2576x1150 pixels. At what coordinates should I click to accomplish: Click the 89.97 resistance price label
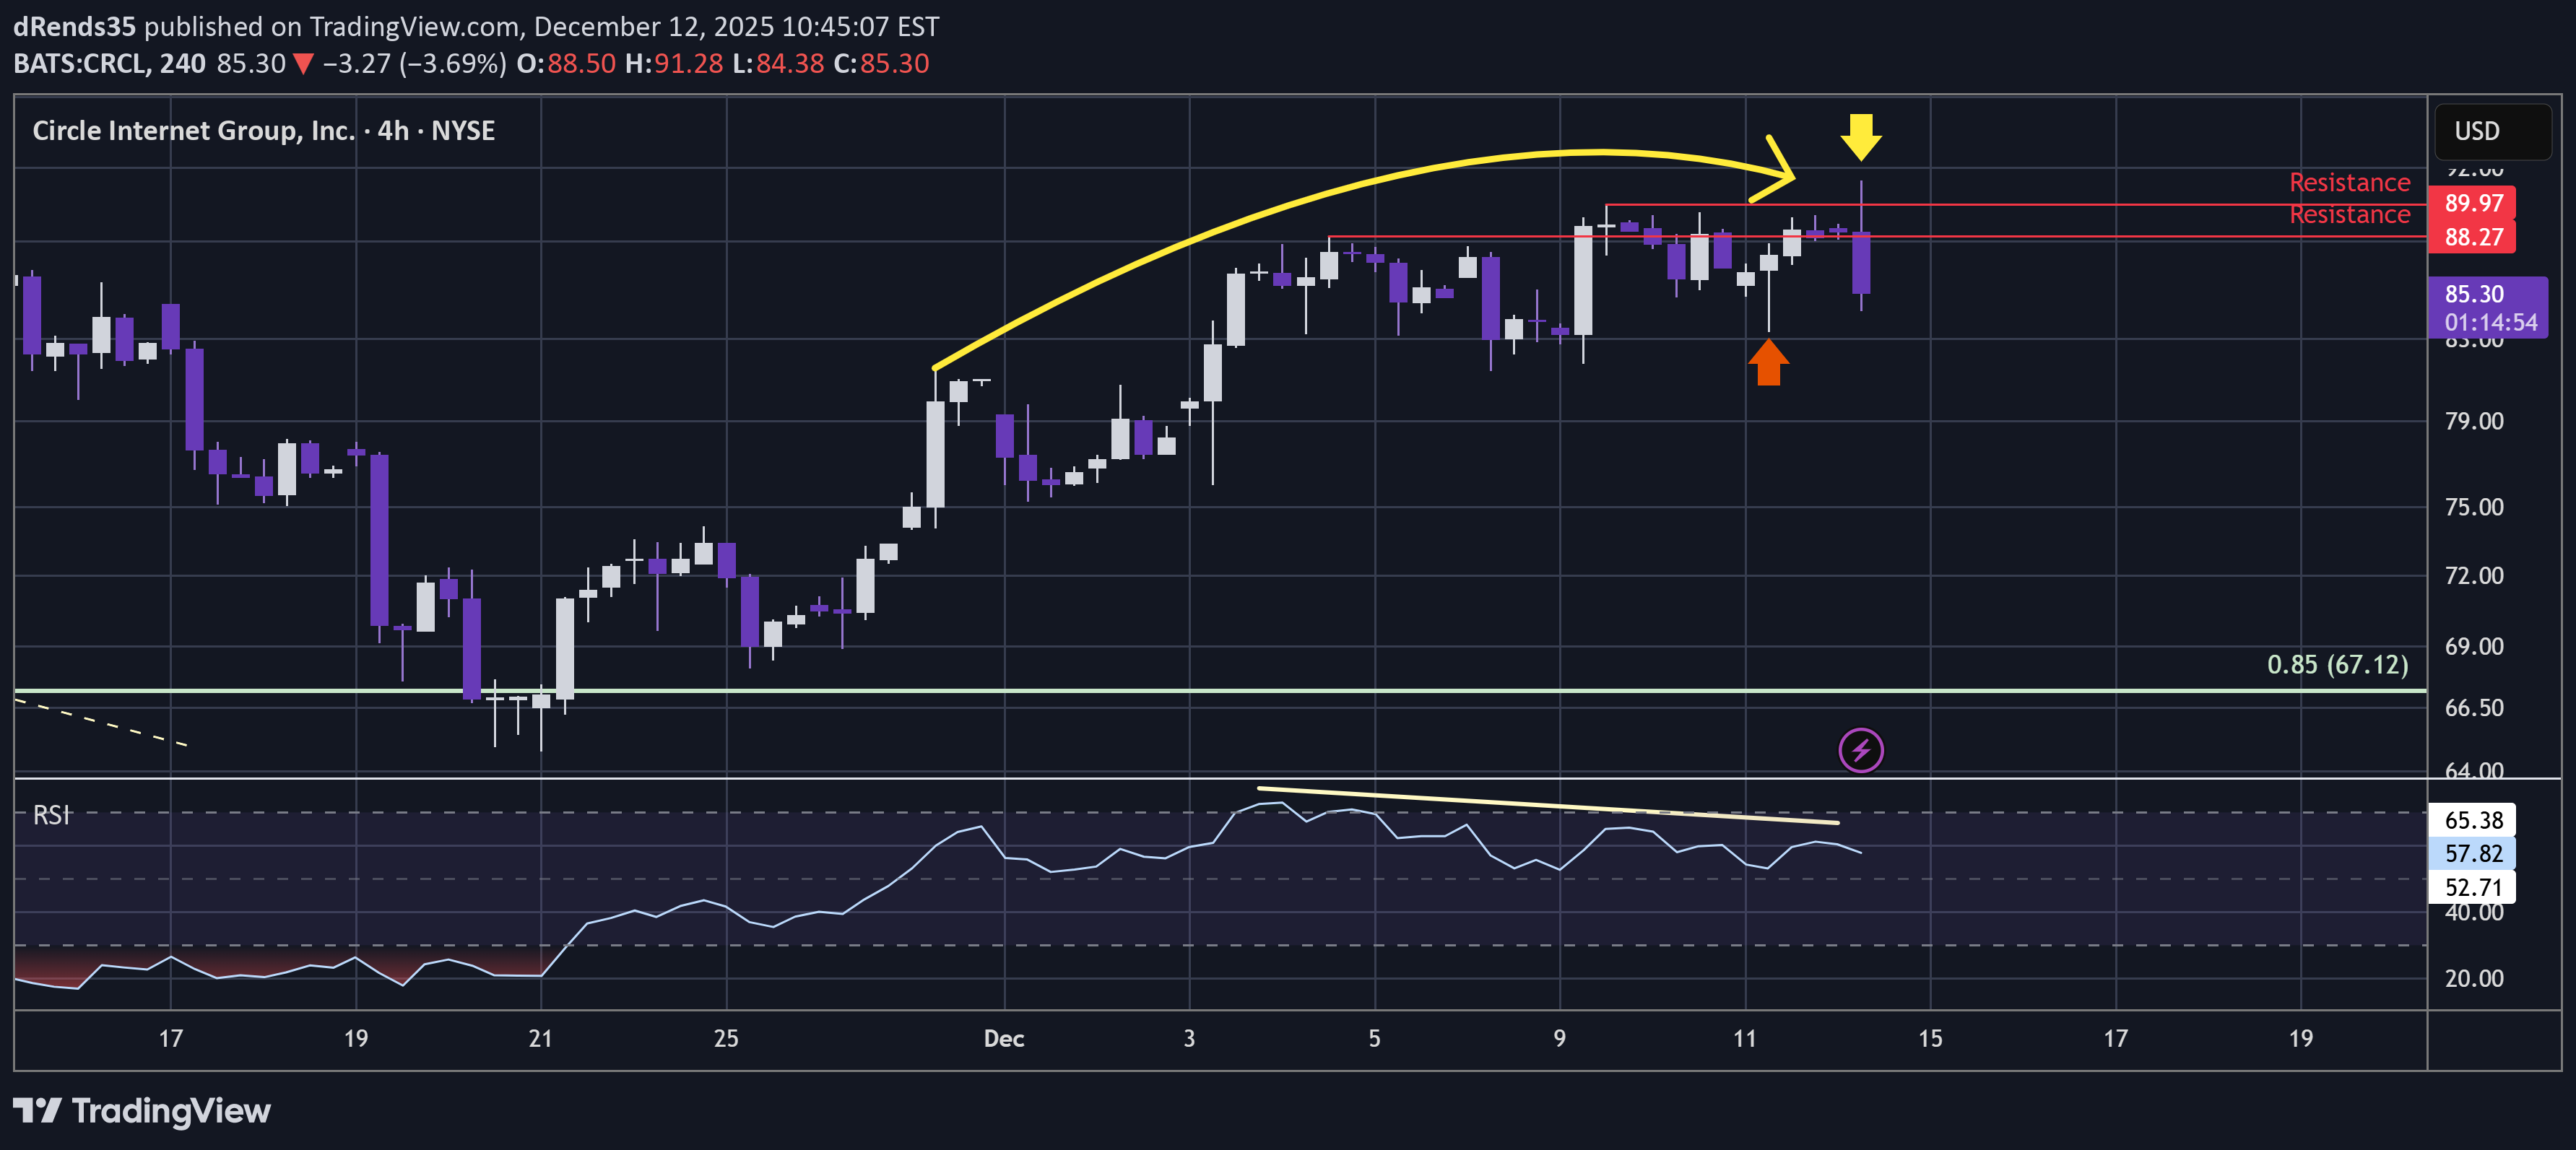click(x=2472, y=203)
